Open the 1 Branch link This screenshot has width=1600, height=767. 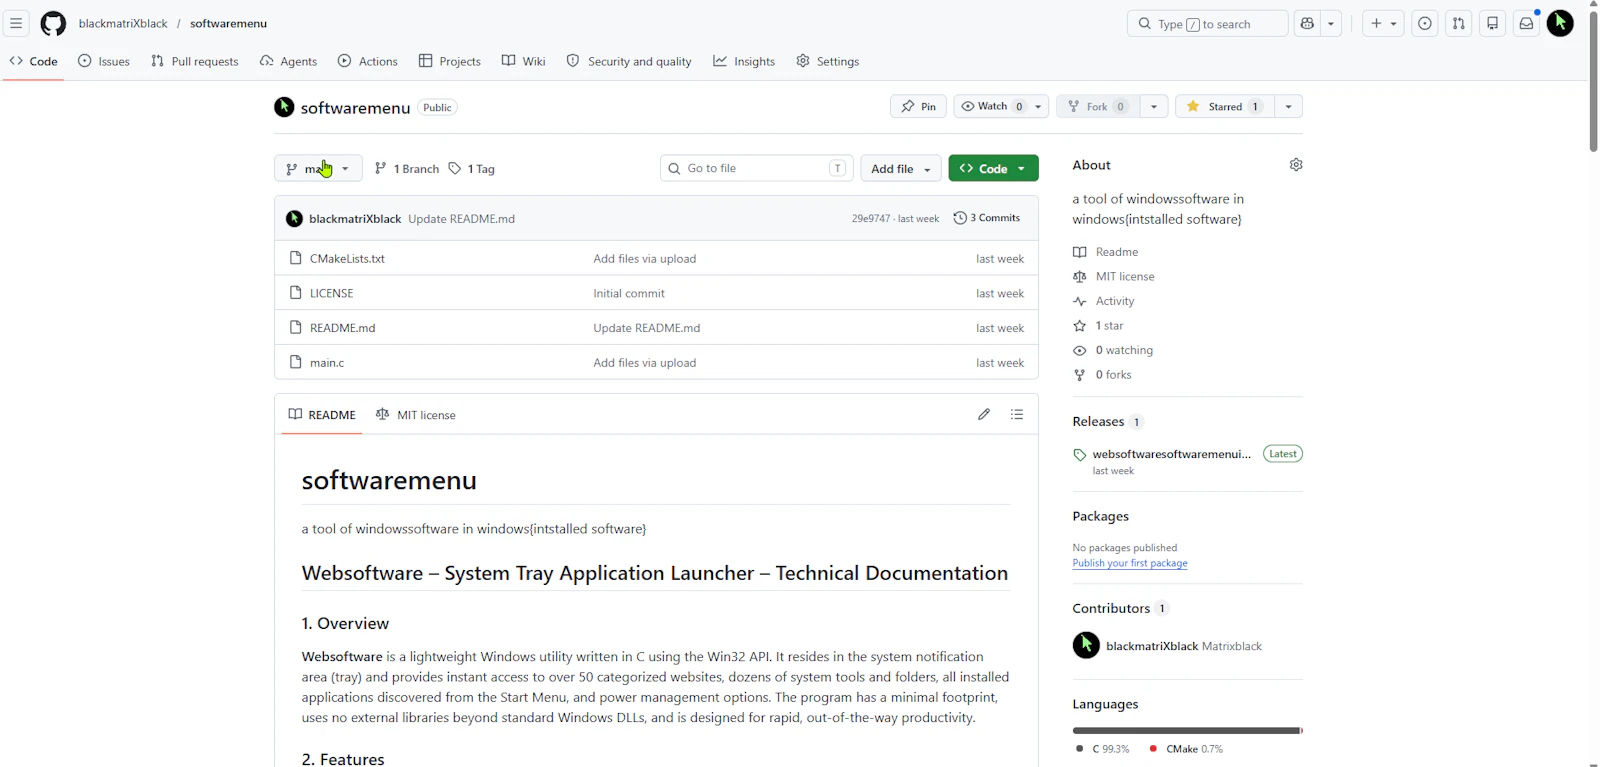tap(407, 168)
